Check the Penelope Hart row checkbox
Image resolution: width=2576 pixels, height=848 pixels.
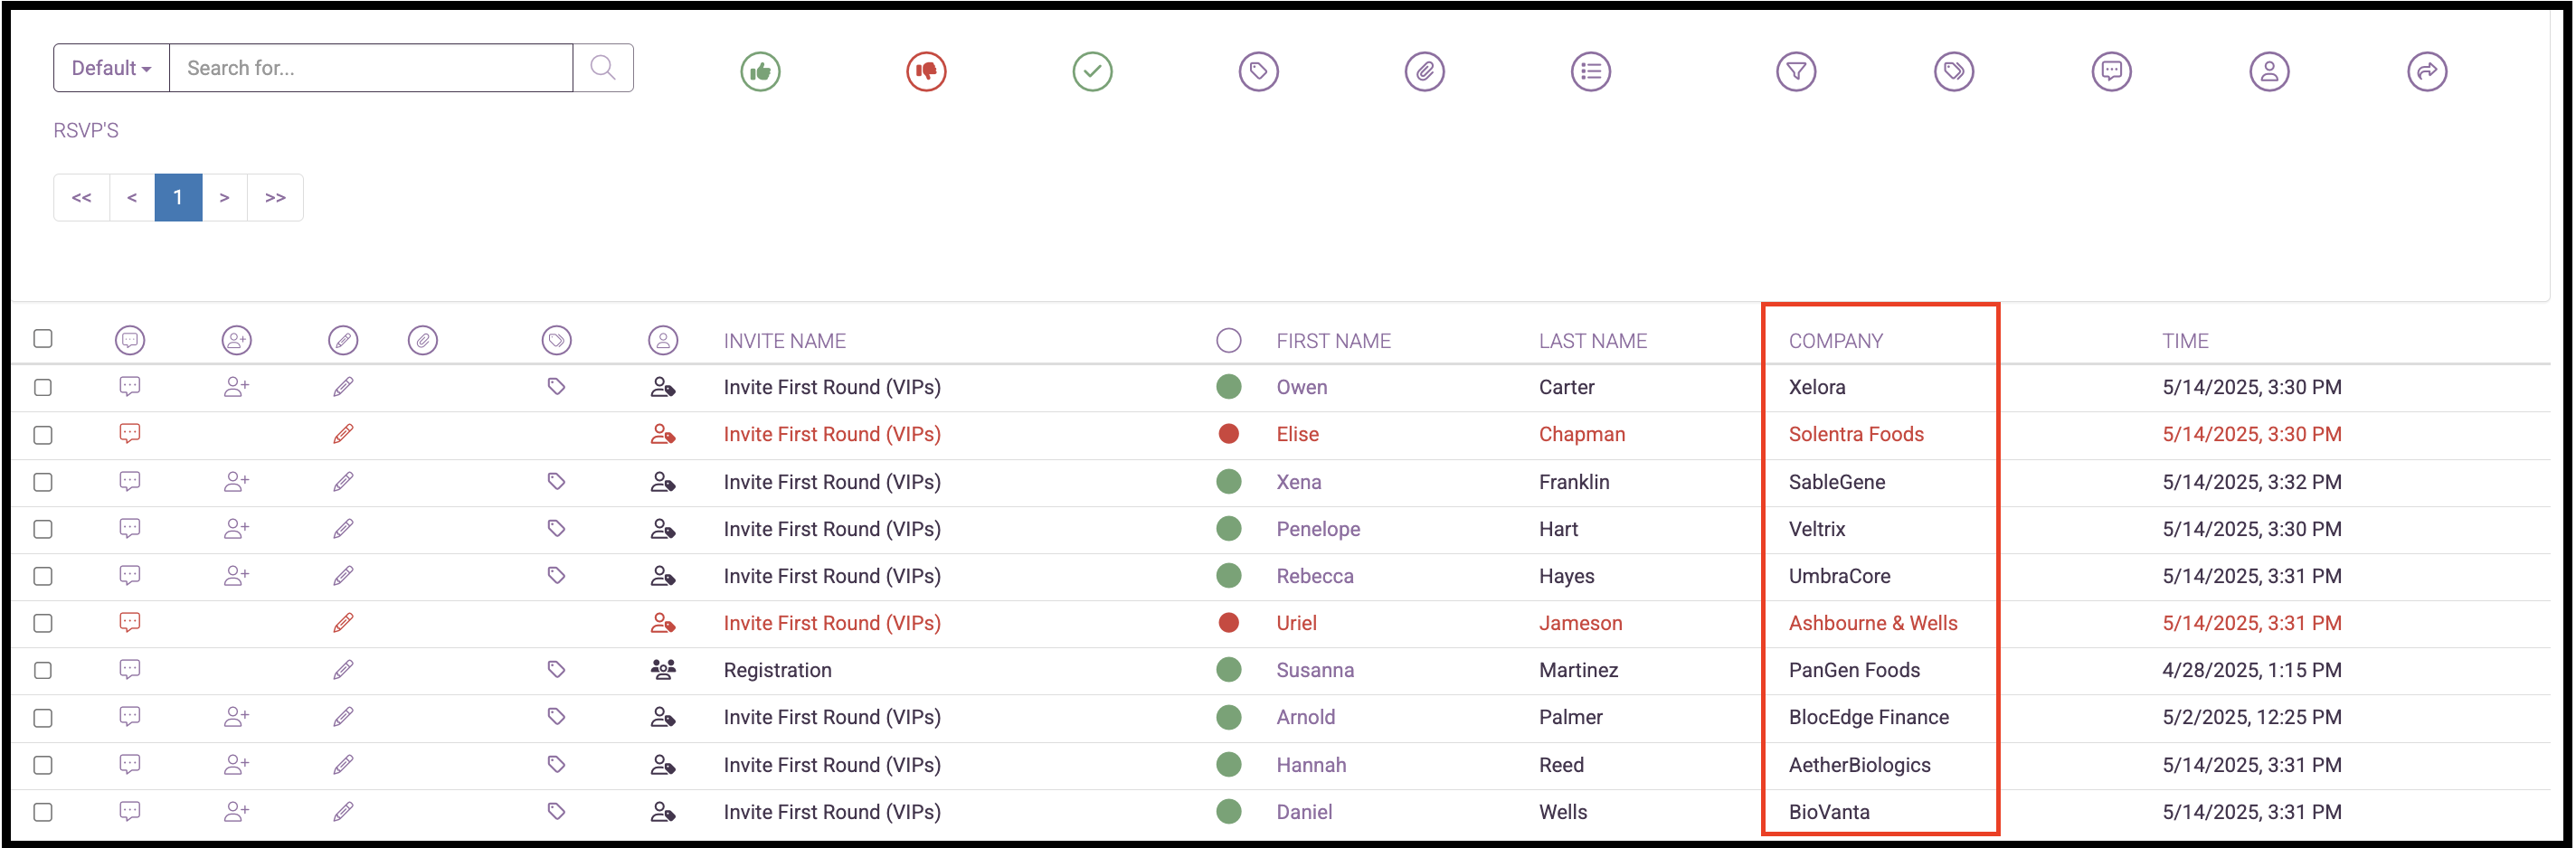point(43,529)
